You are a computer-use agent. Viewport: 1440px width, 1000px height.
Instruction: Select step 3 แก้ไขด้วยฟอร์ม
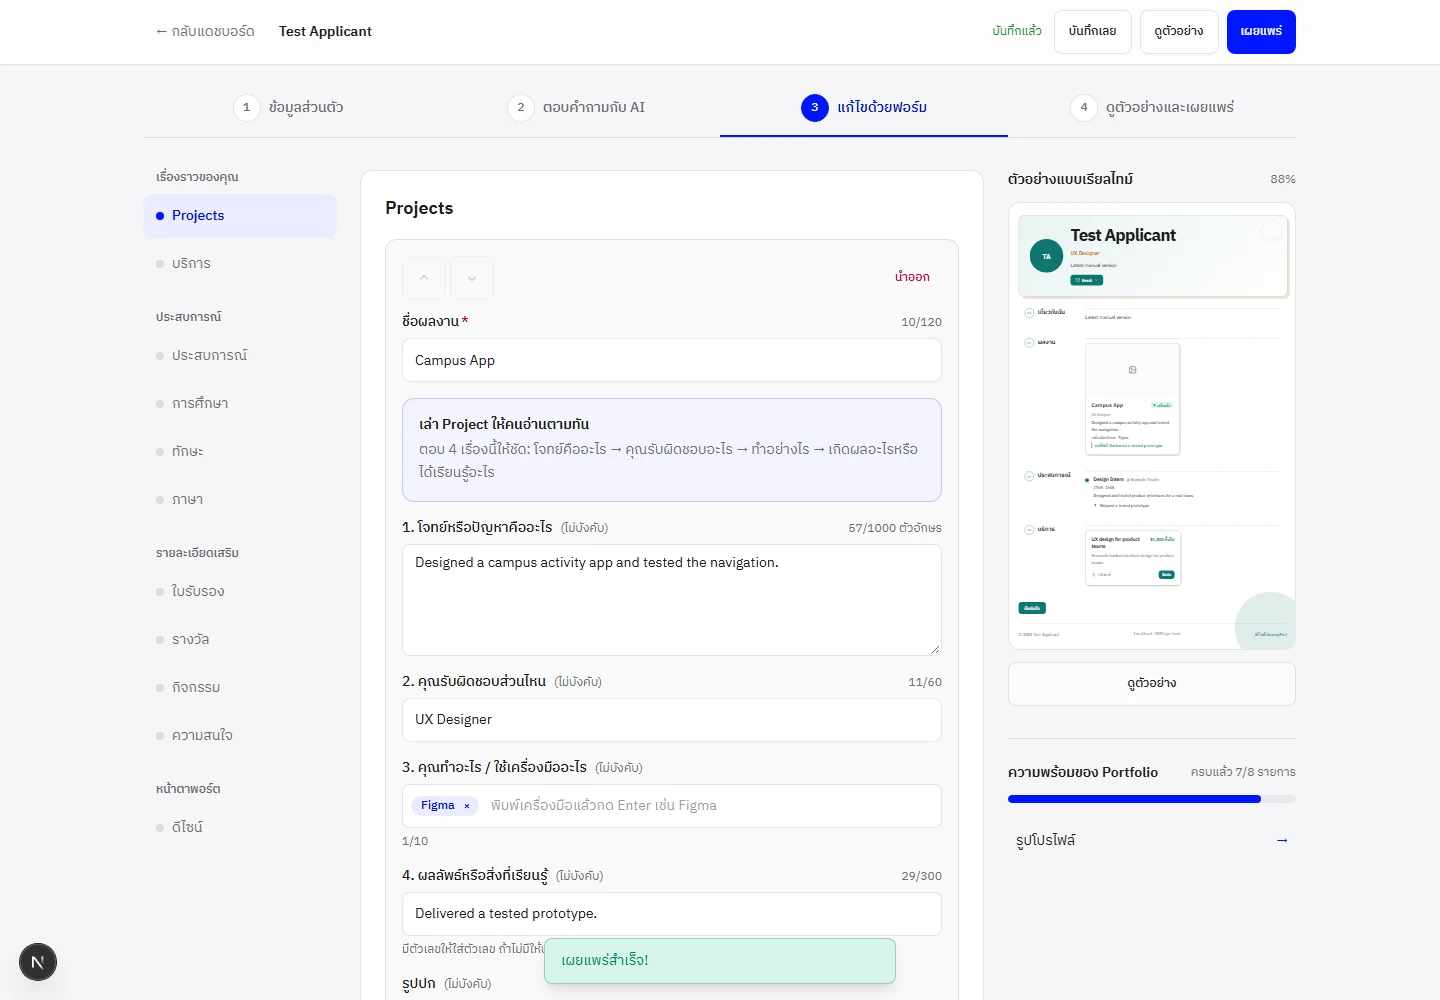click(x=864, y=107)
